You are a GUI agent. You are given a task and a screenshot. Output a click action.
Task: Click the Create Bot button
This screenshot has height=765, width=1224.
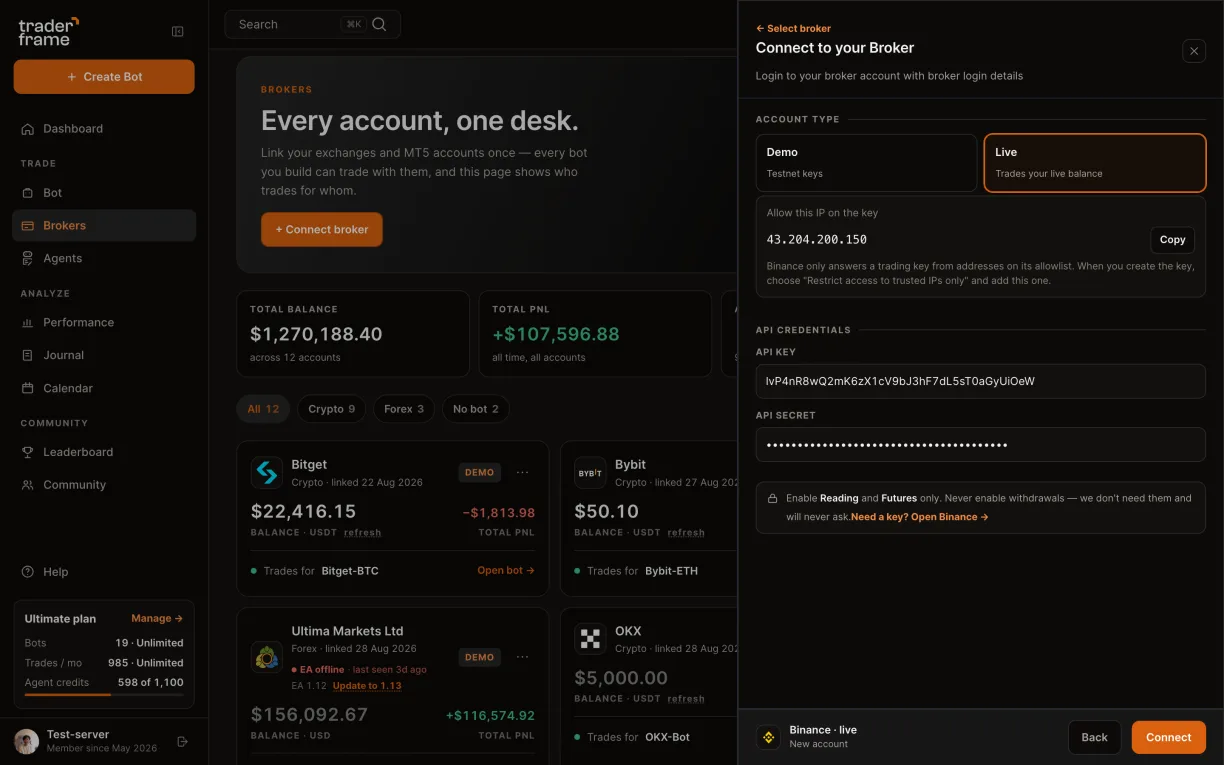(x=104, y=77)
